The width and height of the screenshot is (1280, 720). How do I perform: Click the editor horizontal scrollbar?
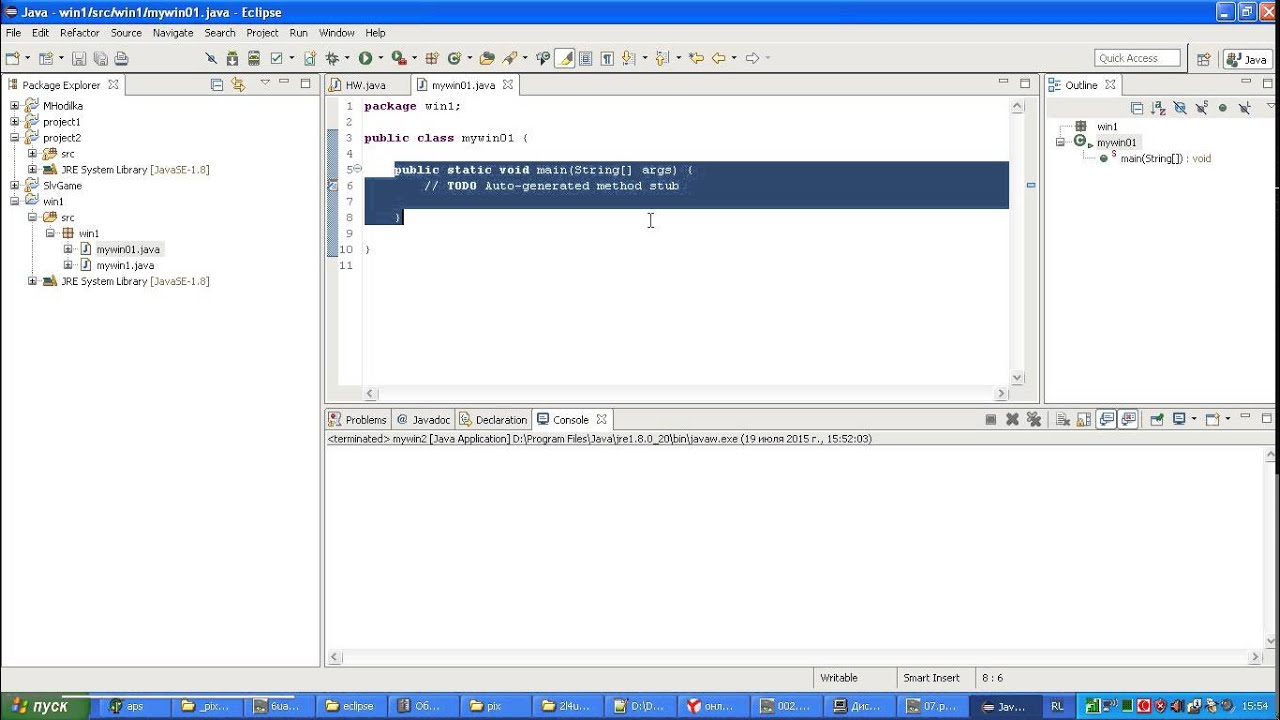(685, 394)
